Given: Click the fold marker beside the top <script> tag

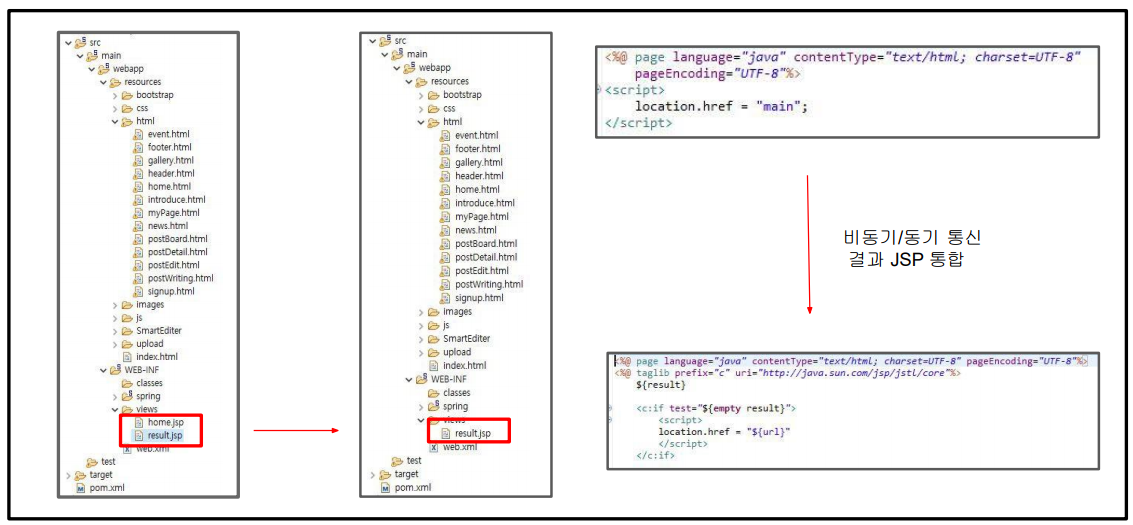Looking at the screenshot, I should [600, 90].
